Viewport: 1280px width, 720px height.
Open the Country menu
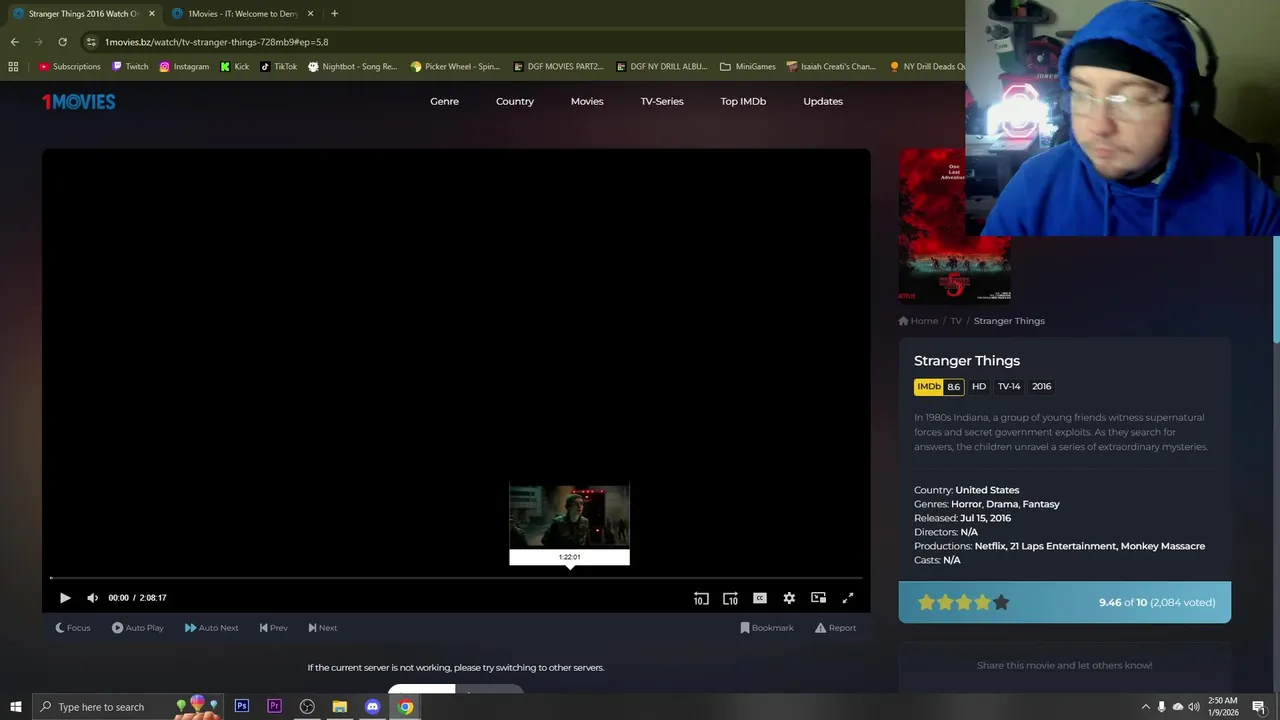515,101
